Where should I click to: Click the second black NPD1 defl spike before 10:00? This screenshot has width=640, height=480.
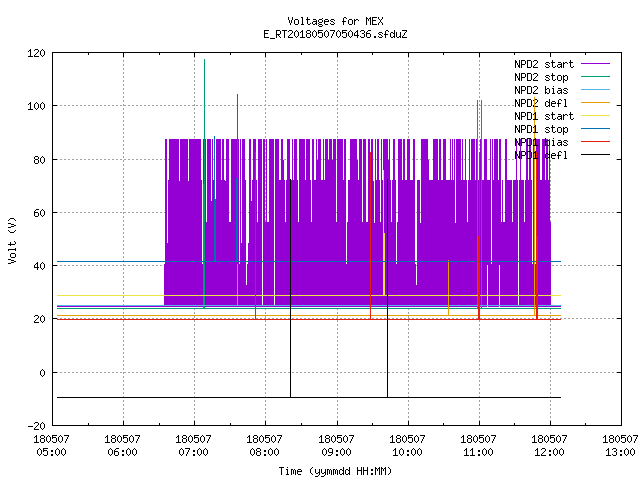coord(387,286)
